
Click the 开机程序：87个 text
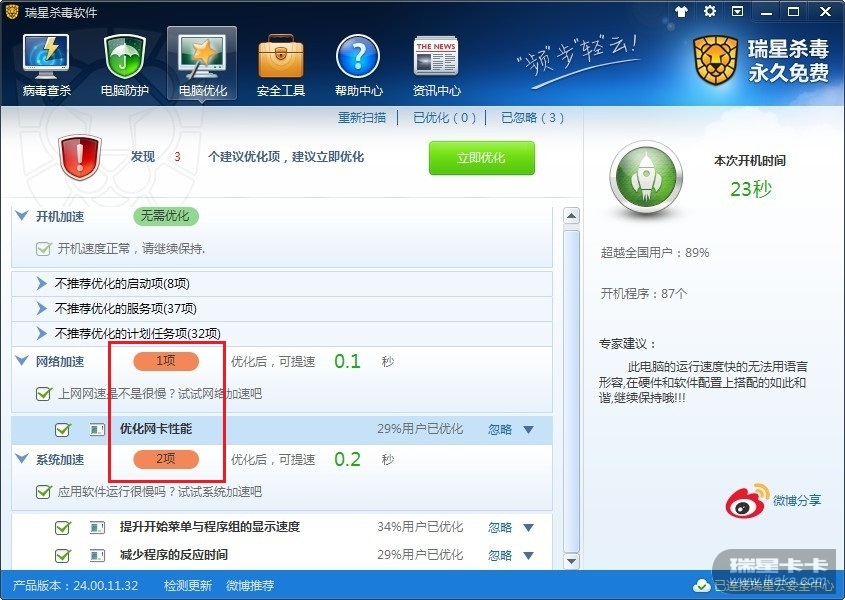(644, 294)
